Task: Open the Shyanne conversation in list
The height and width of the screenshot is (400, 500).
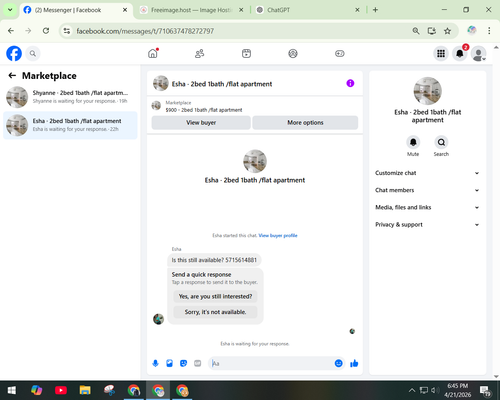Action: (x=70, y=97)
